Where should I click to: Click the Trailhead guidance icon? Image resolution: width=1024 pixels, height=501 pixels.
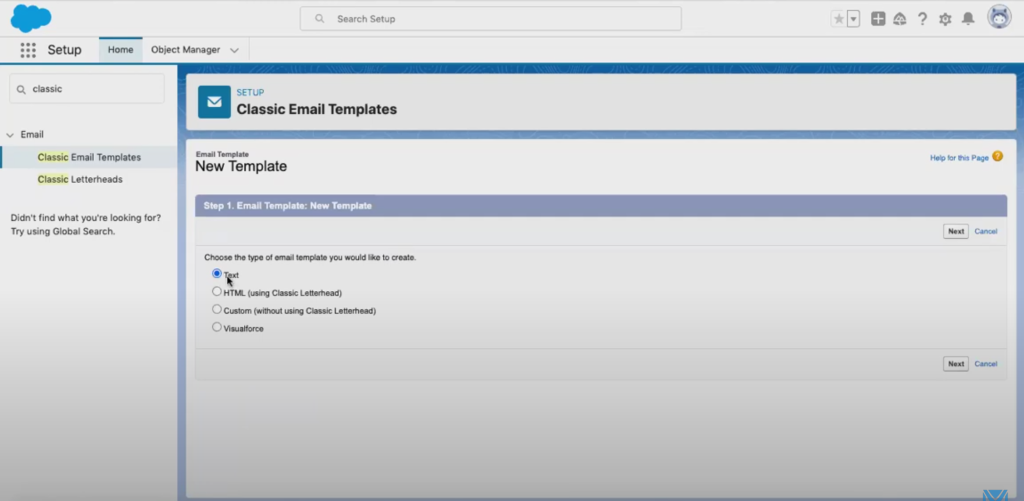(900, 19)
